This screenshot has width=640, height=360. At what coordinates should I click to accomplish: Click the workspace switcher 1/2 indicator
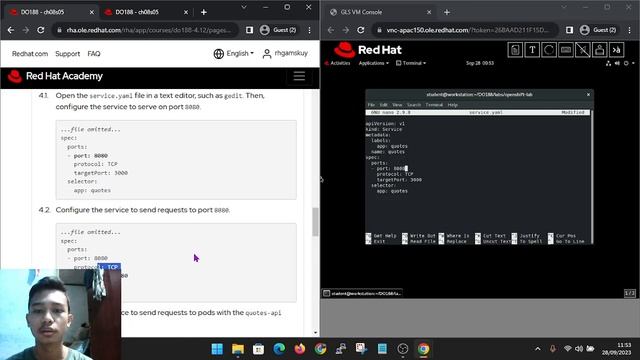click(629, 293)
